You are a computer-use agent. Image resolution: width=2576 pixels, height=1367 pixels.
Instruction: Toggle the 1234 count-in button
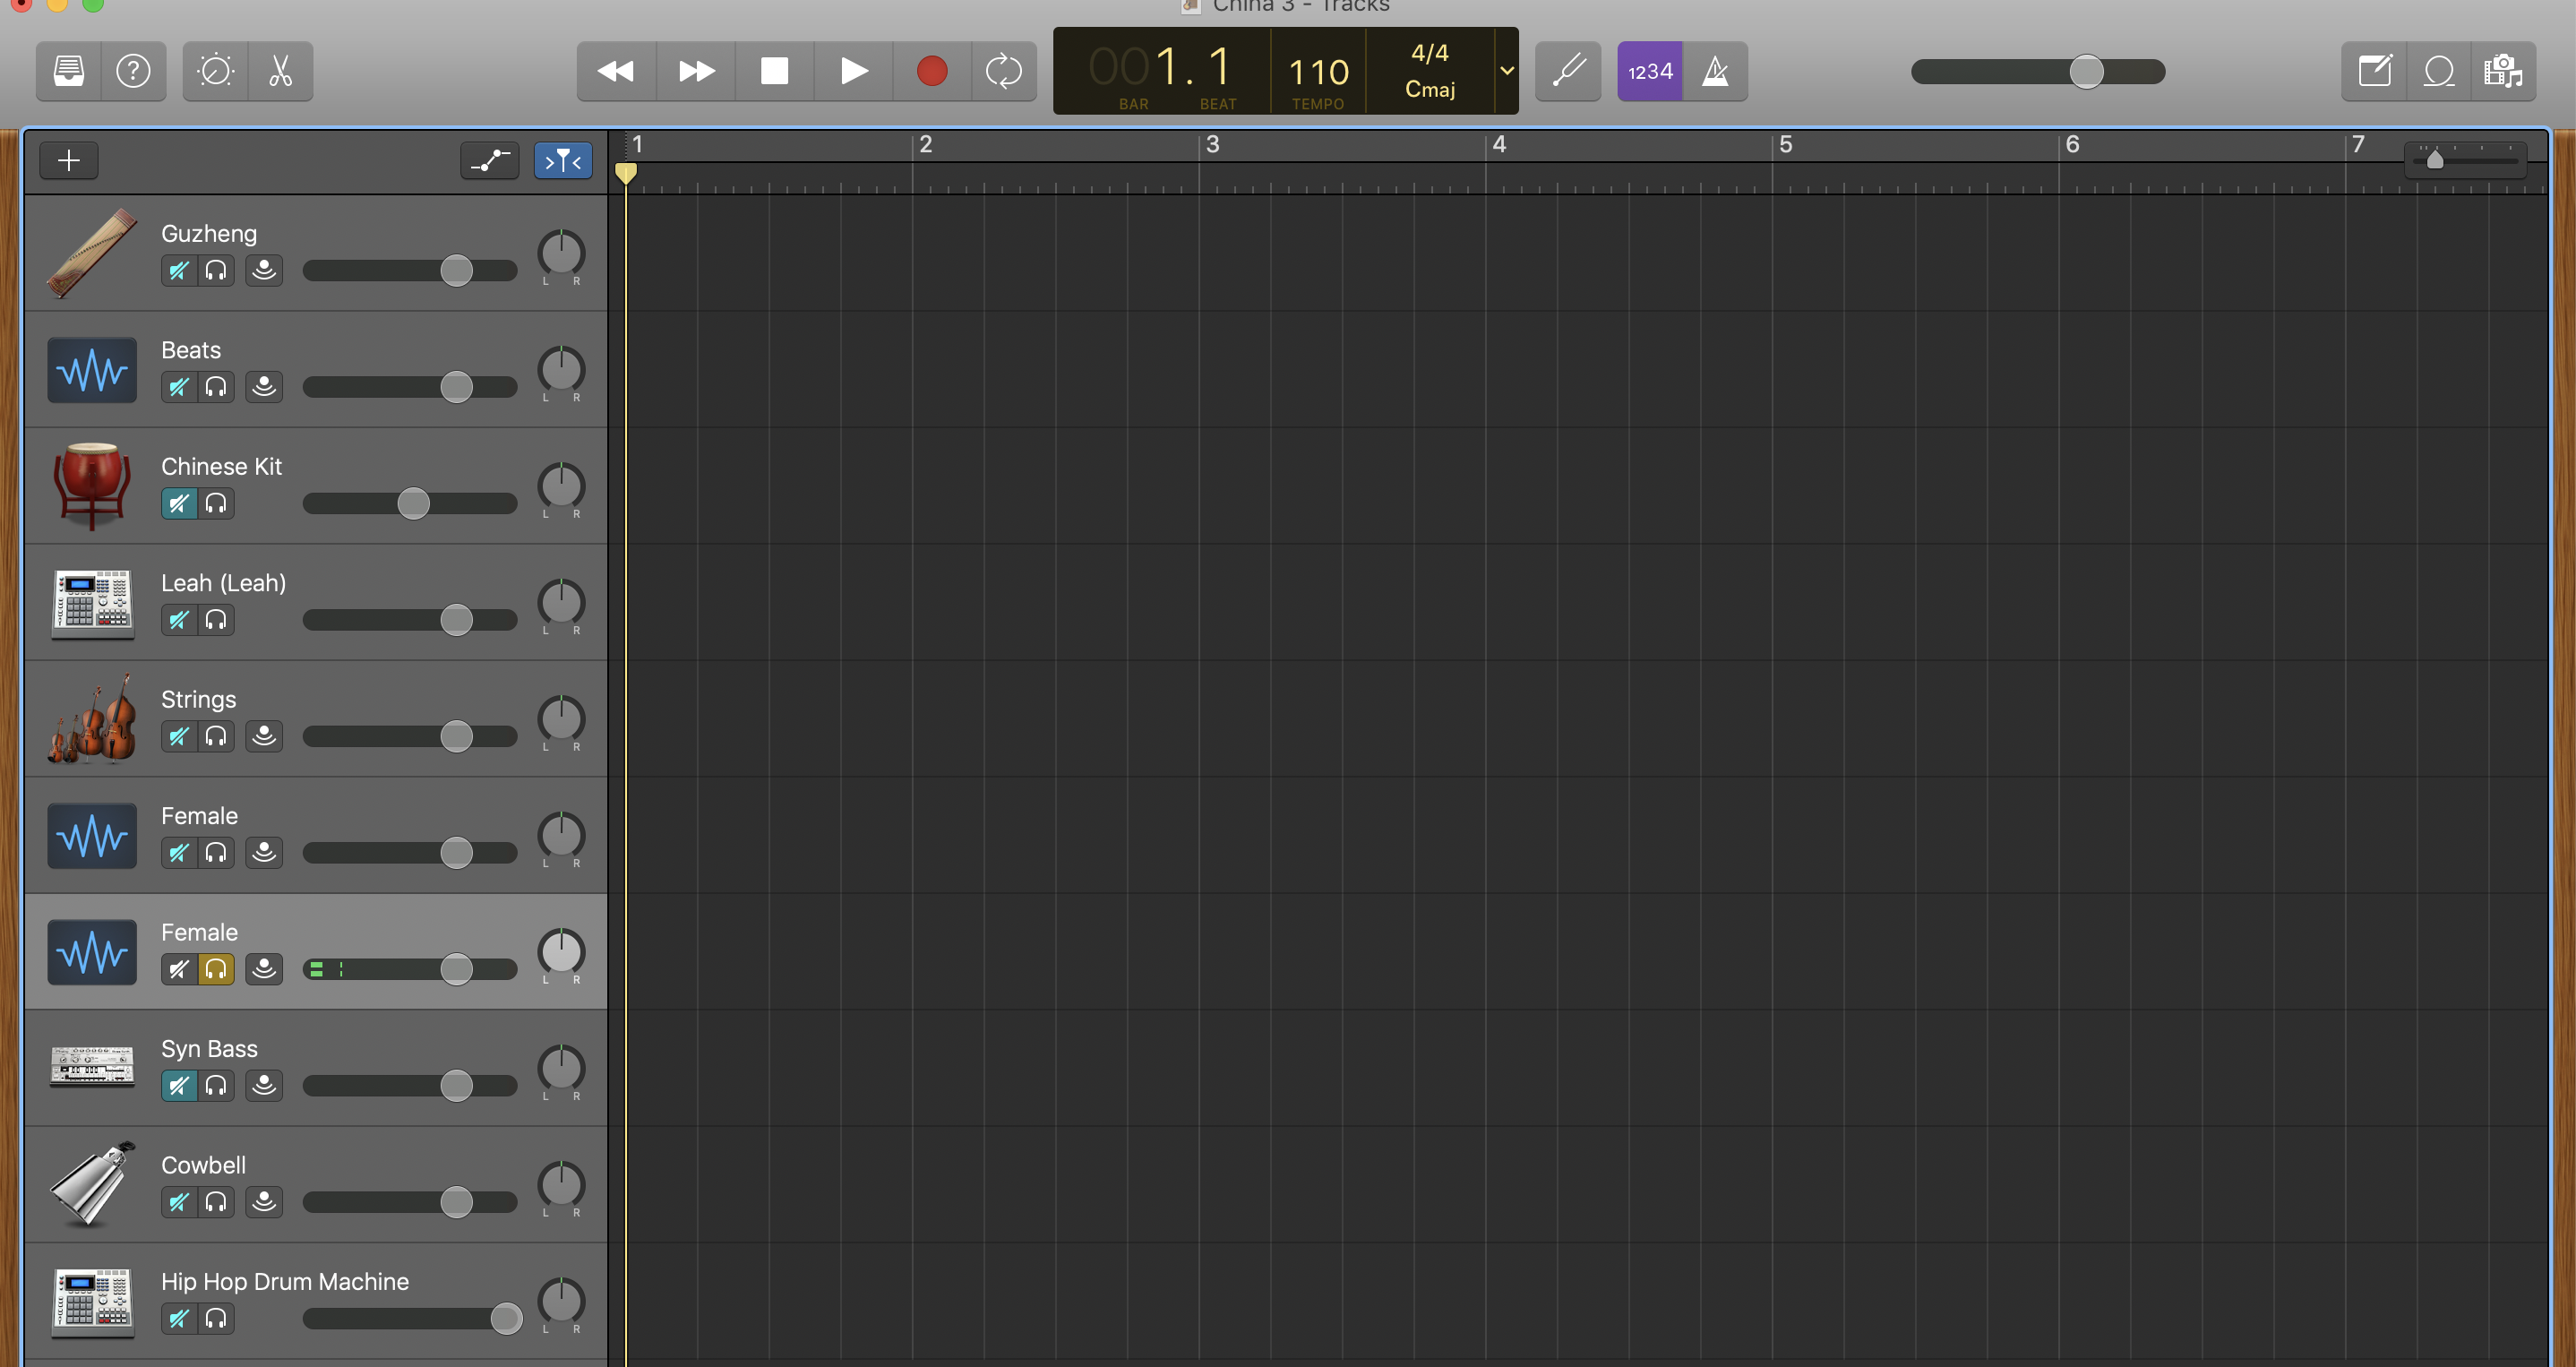1650,71
